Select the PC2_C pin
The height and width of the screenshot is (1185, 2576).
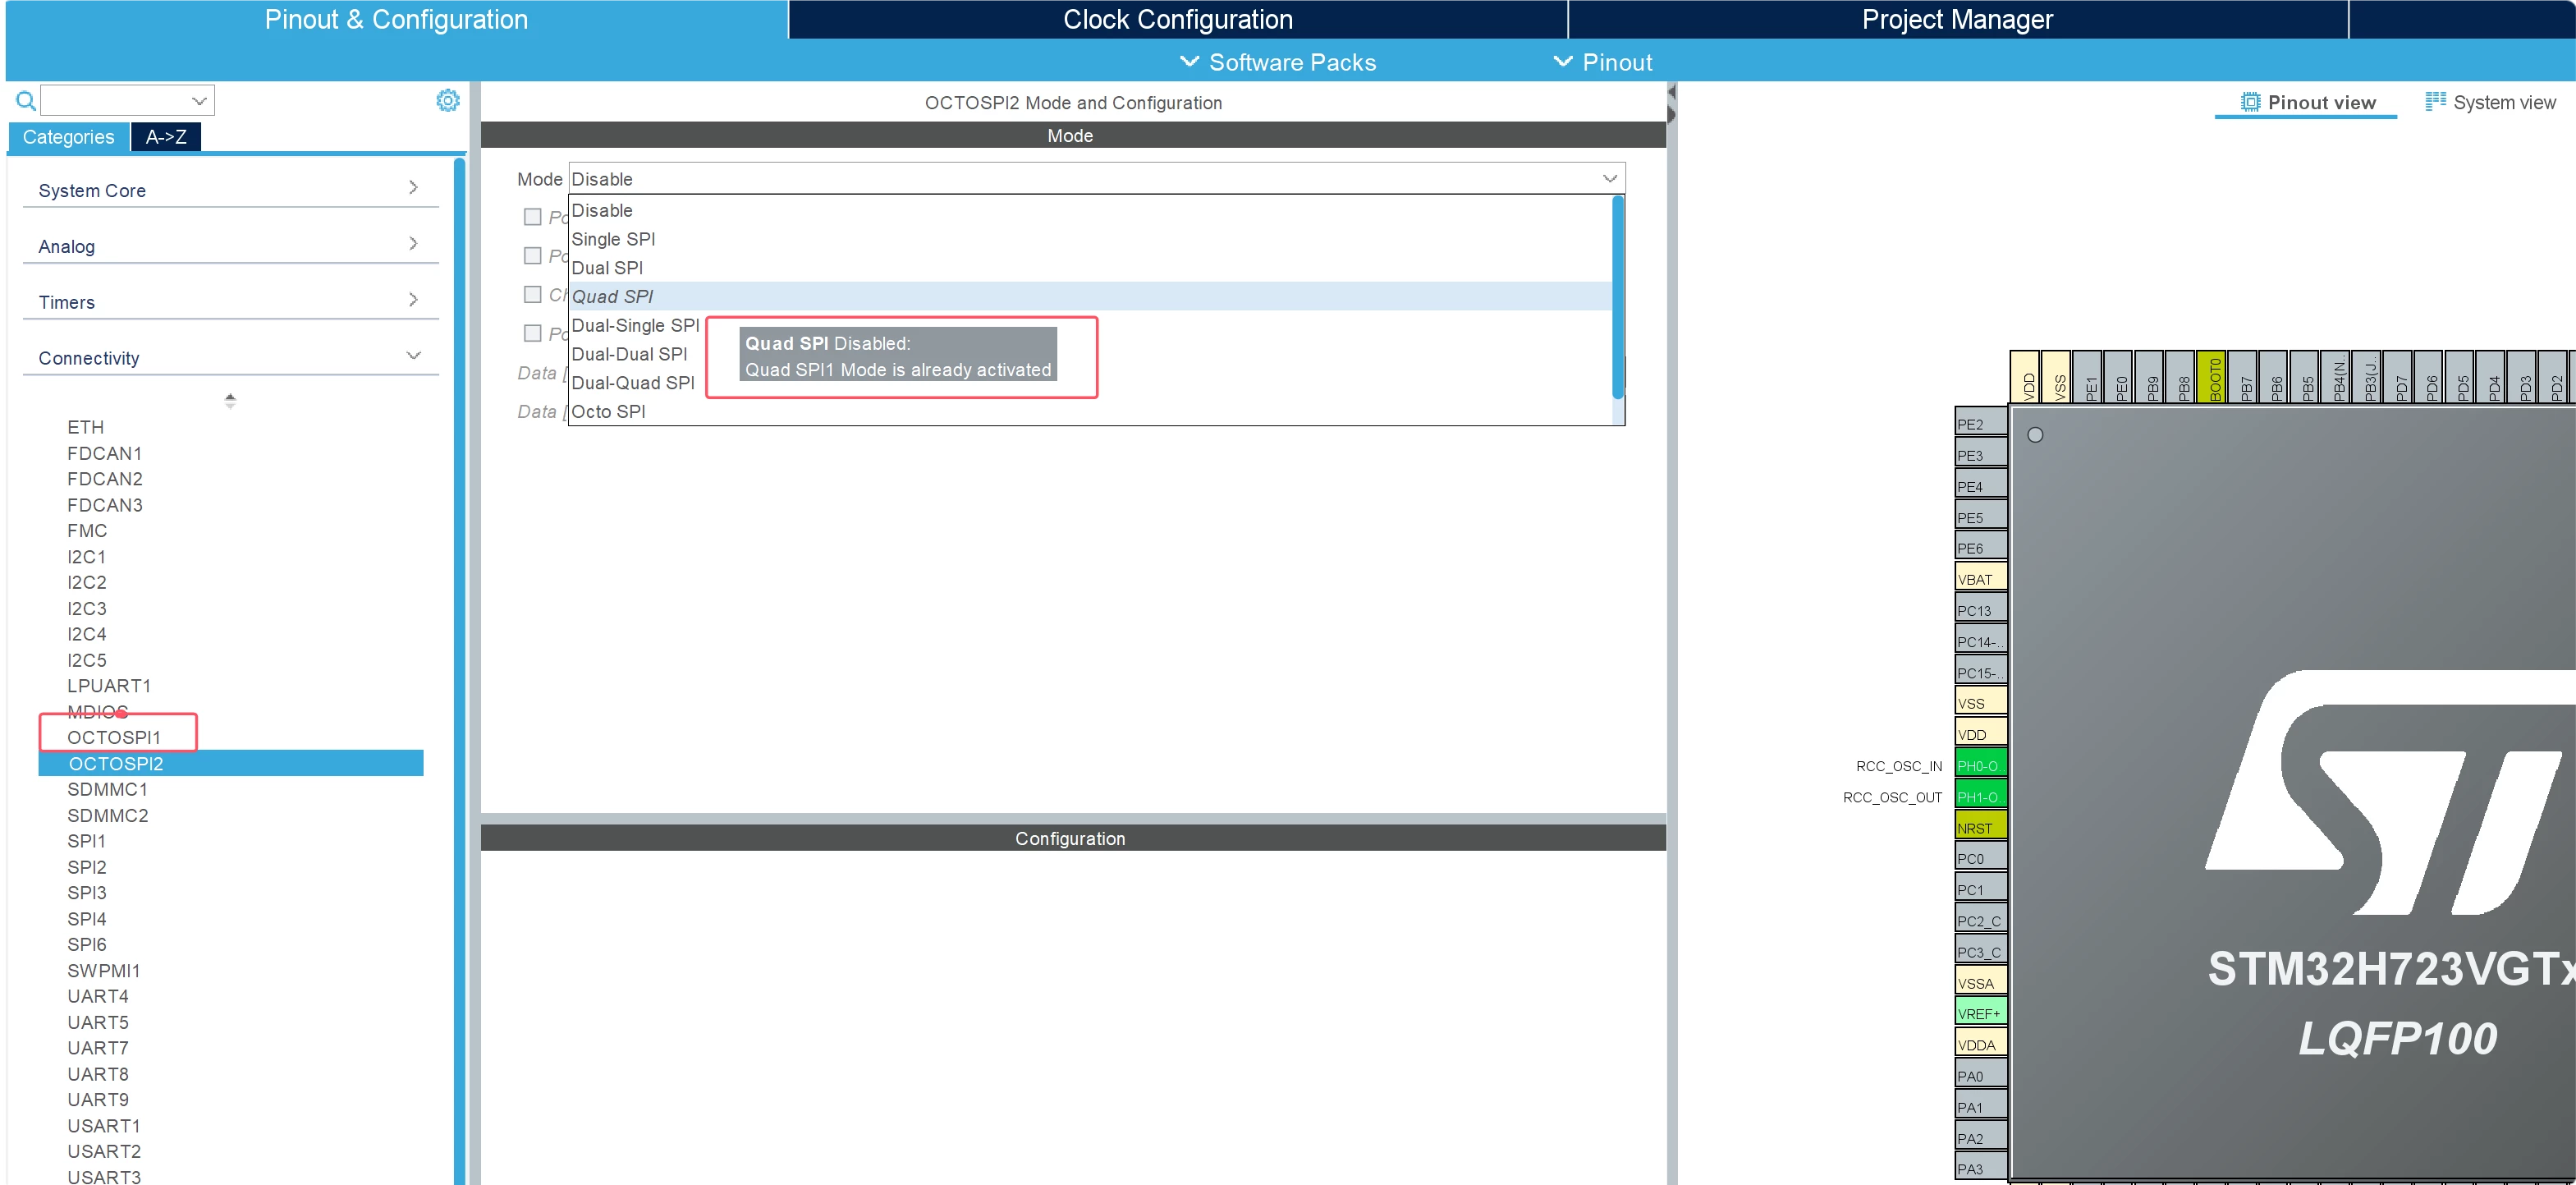(x=1980, y=920)
